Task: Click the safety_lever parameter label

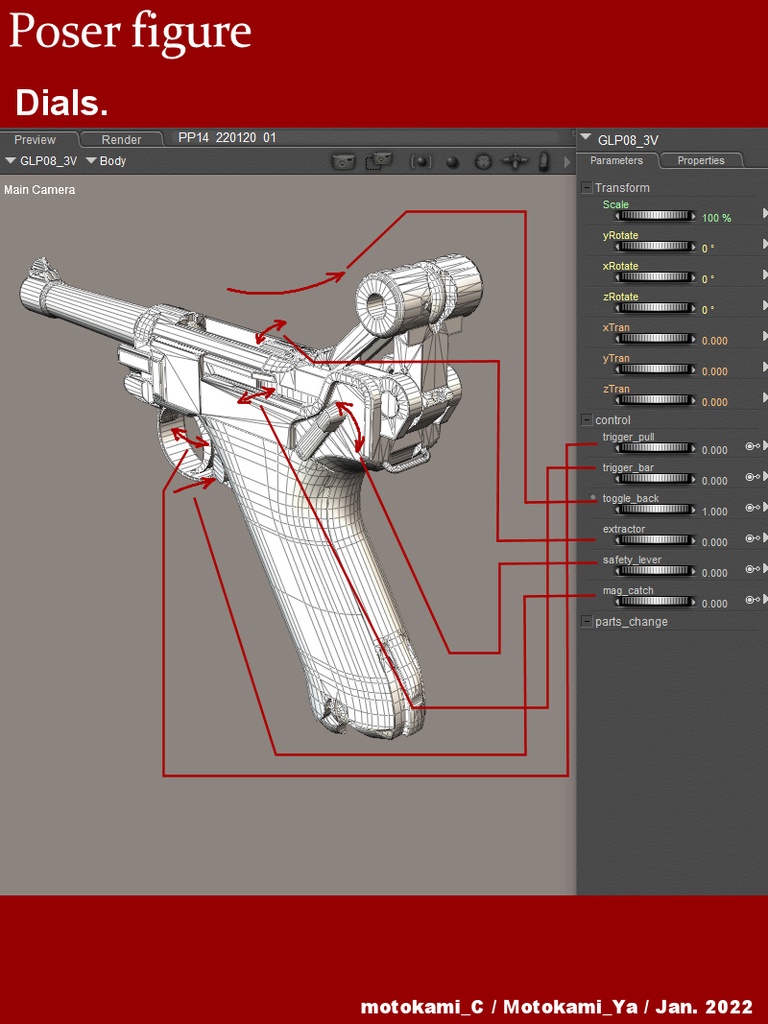Action: (632, 560)
